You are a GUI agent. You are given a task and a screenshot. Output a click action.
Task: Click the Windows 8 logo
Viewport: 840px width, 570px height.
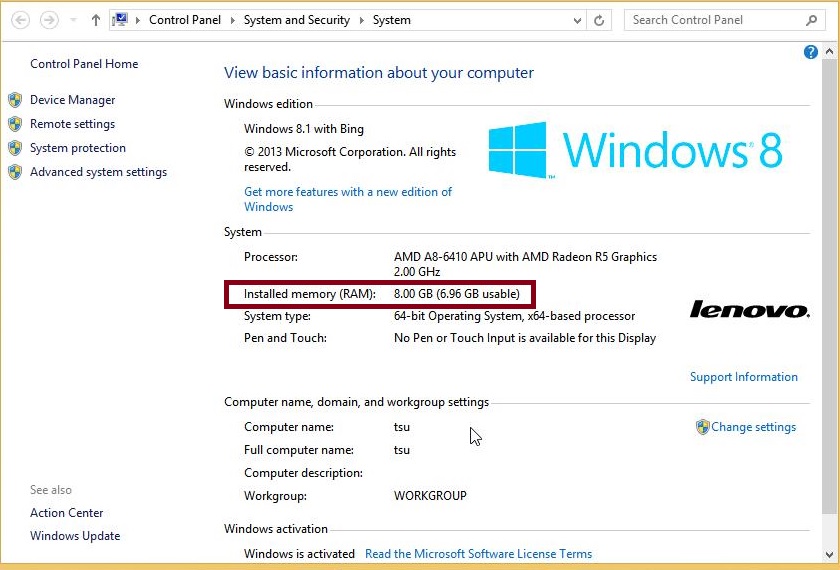click(x=635, y=150)
